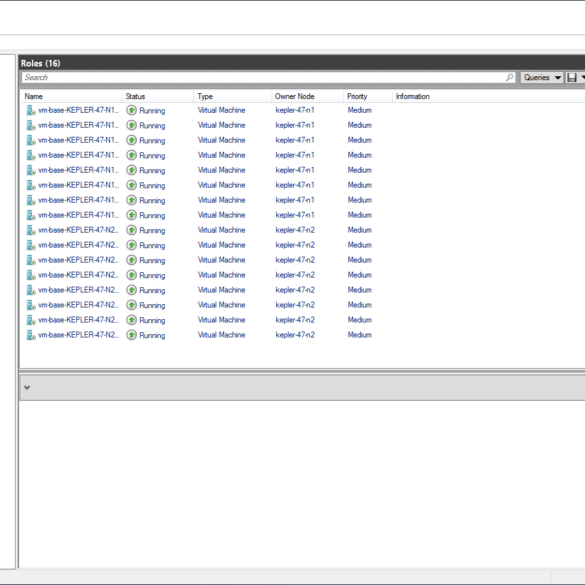Click the Running status icon of the topmost role
Viewport: 585px width, 585px height.
[x=131, y=110]
